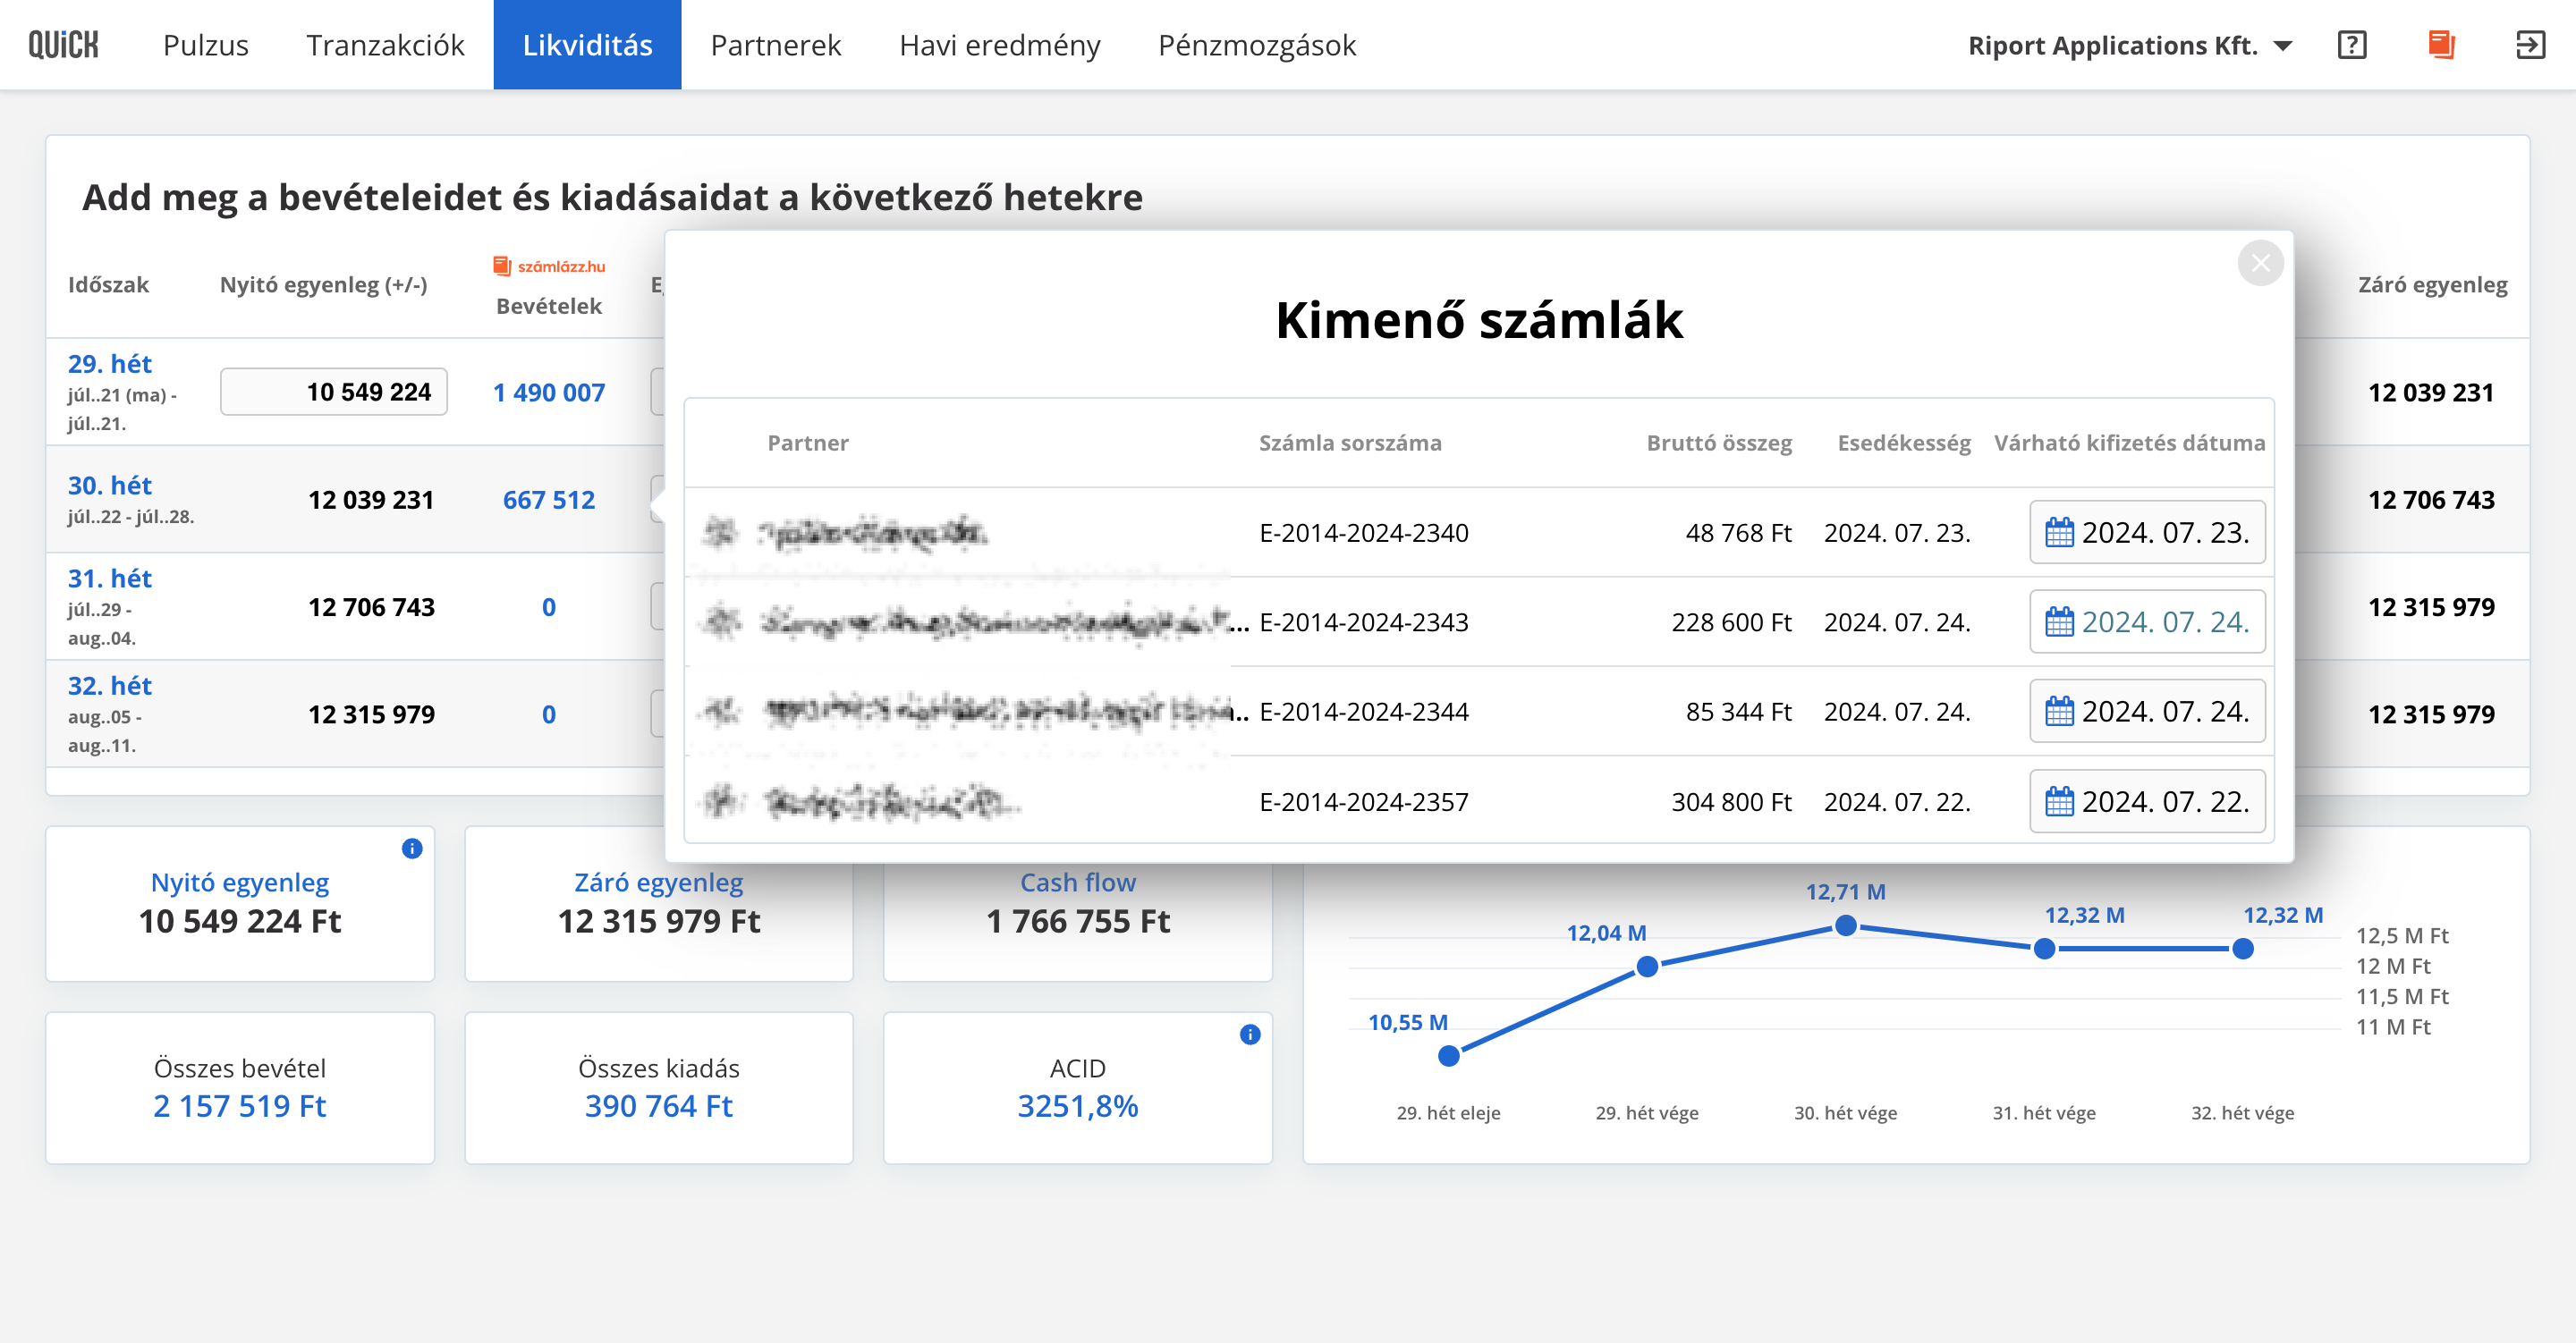Select invoice number E-2014-2024-2340
This screenshot has width=2576, height=1343.
coord(1364,533)
